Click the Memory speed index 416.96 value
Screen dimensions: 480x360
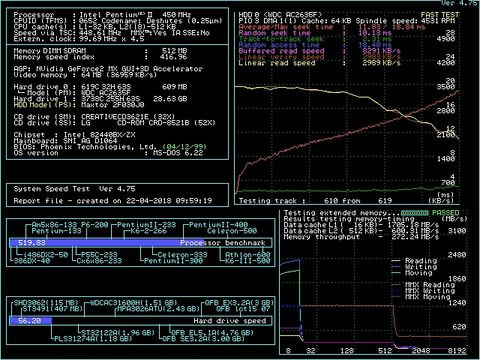(173, 57)
